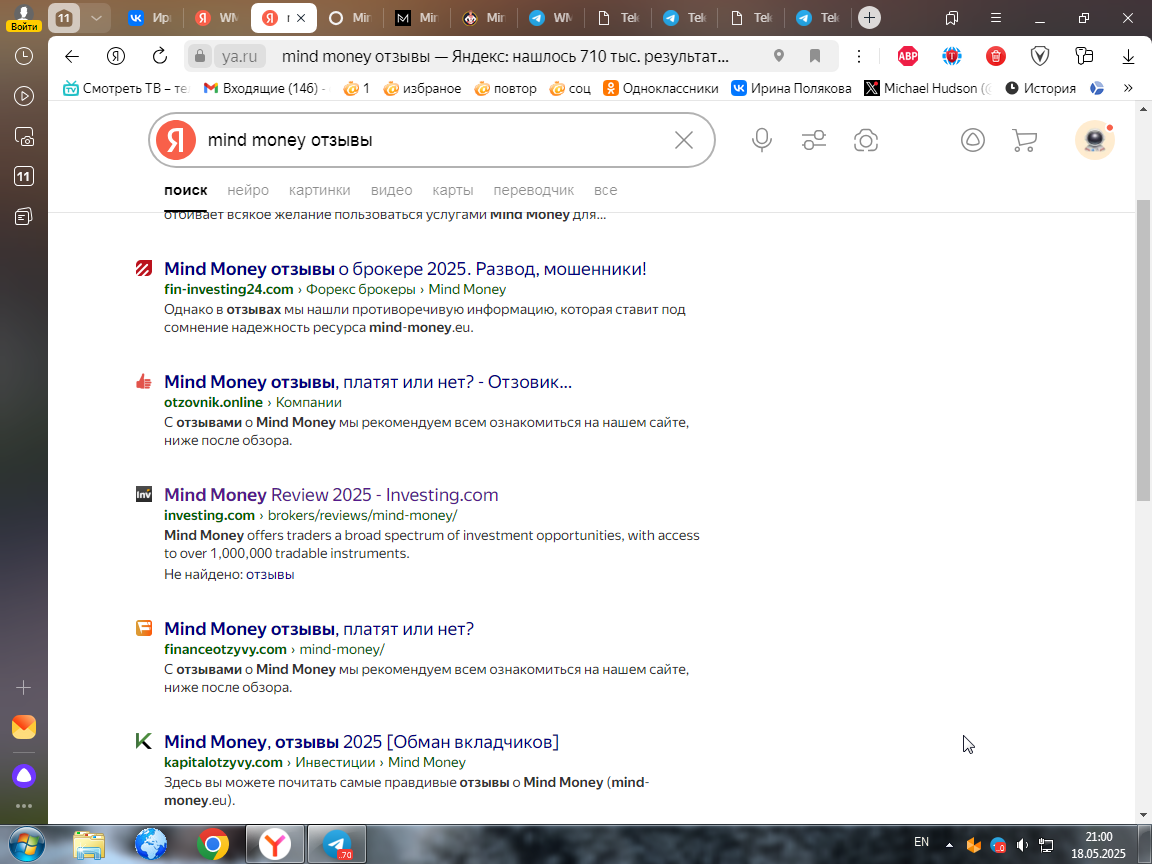This screenshot has width=1152, height=864.
Task: Open search settings sliders icon
Action: [x=814, y=140]
